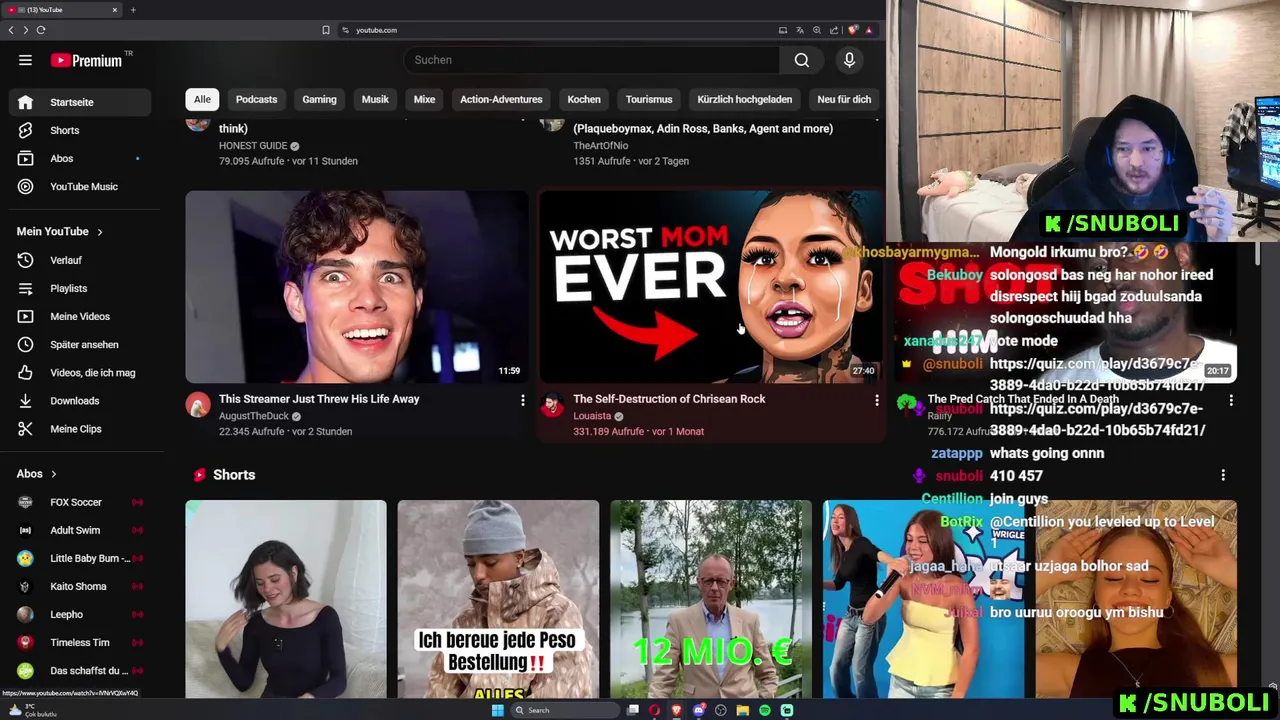1280x720 pixels.
Task: Bookmark the page with the bookmark icon
Action: click(x=325, y=30)
